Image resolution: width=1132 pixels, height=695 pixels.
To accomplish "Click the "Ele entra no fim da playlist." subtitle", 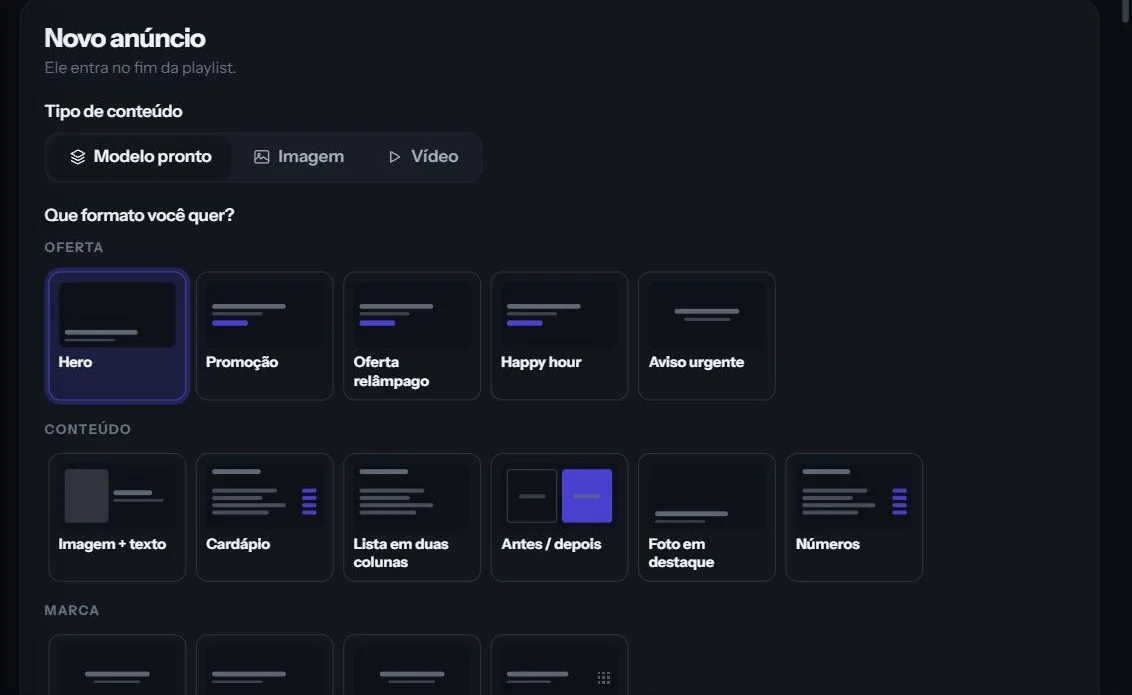I will click(140, 68).
